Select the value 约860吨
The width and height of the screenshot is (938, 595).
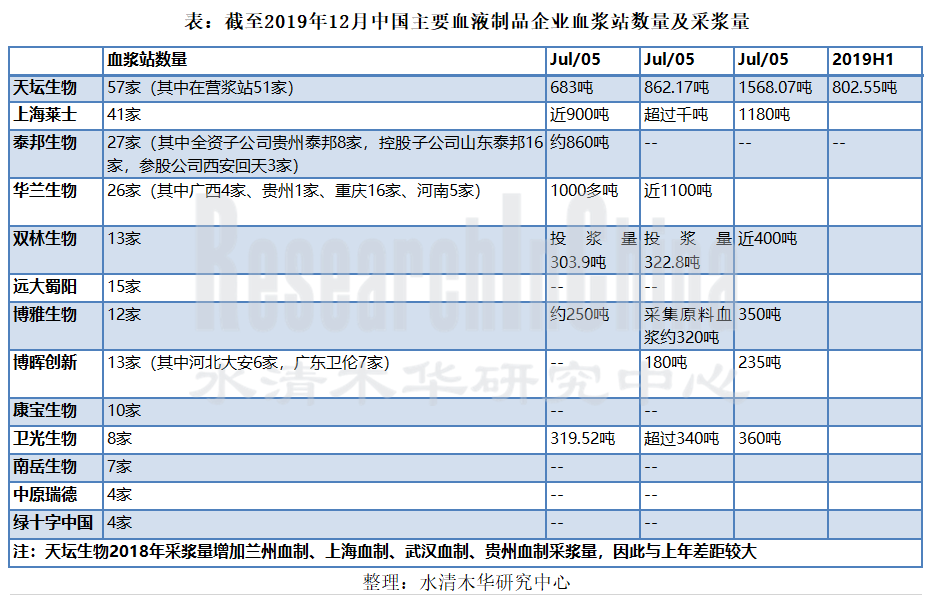pos(579,143)
